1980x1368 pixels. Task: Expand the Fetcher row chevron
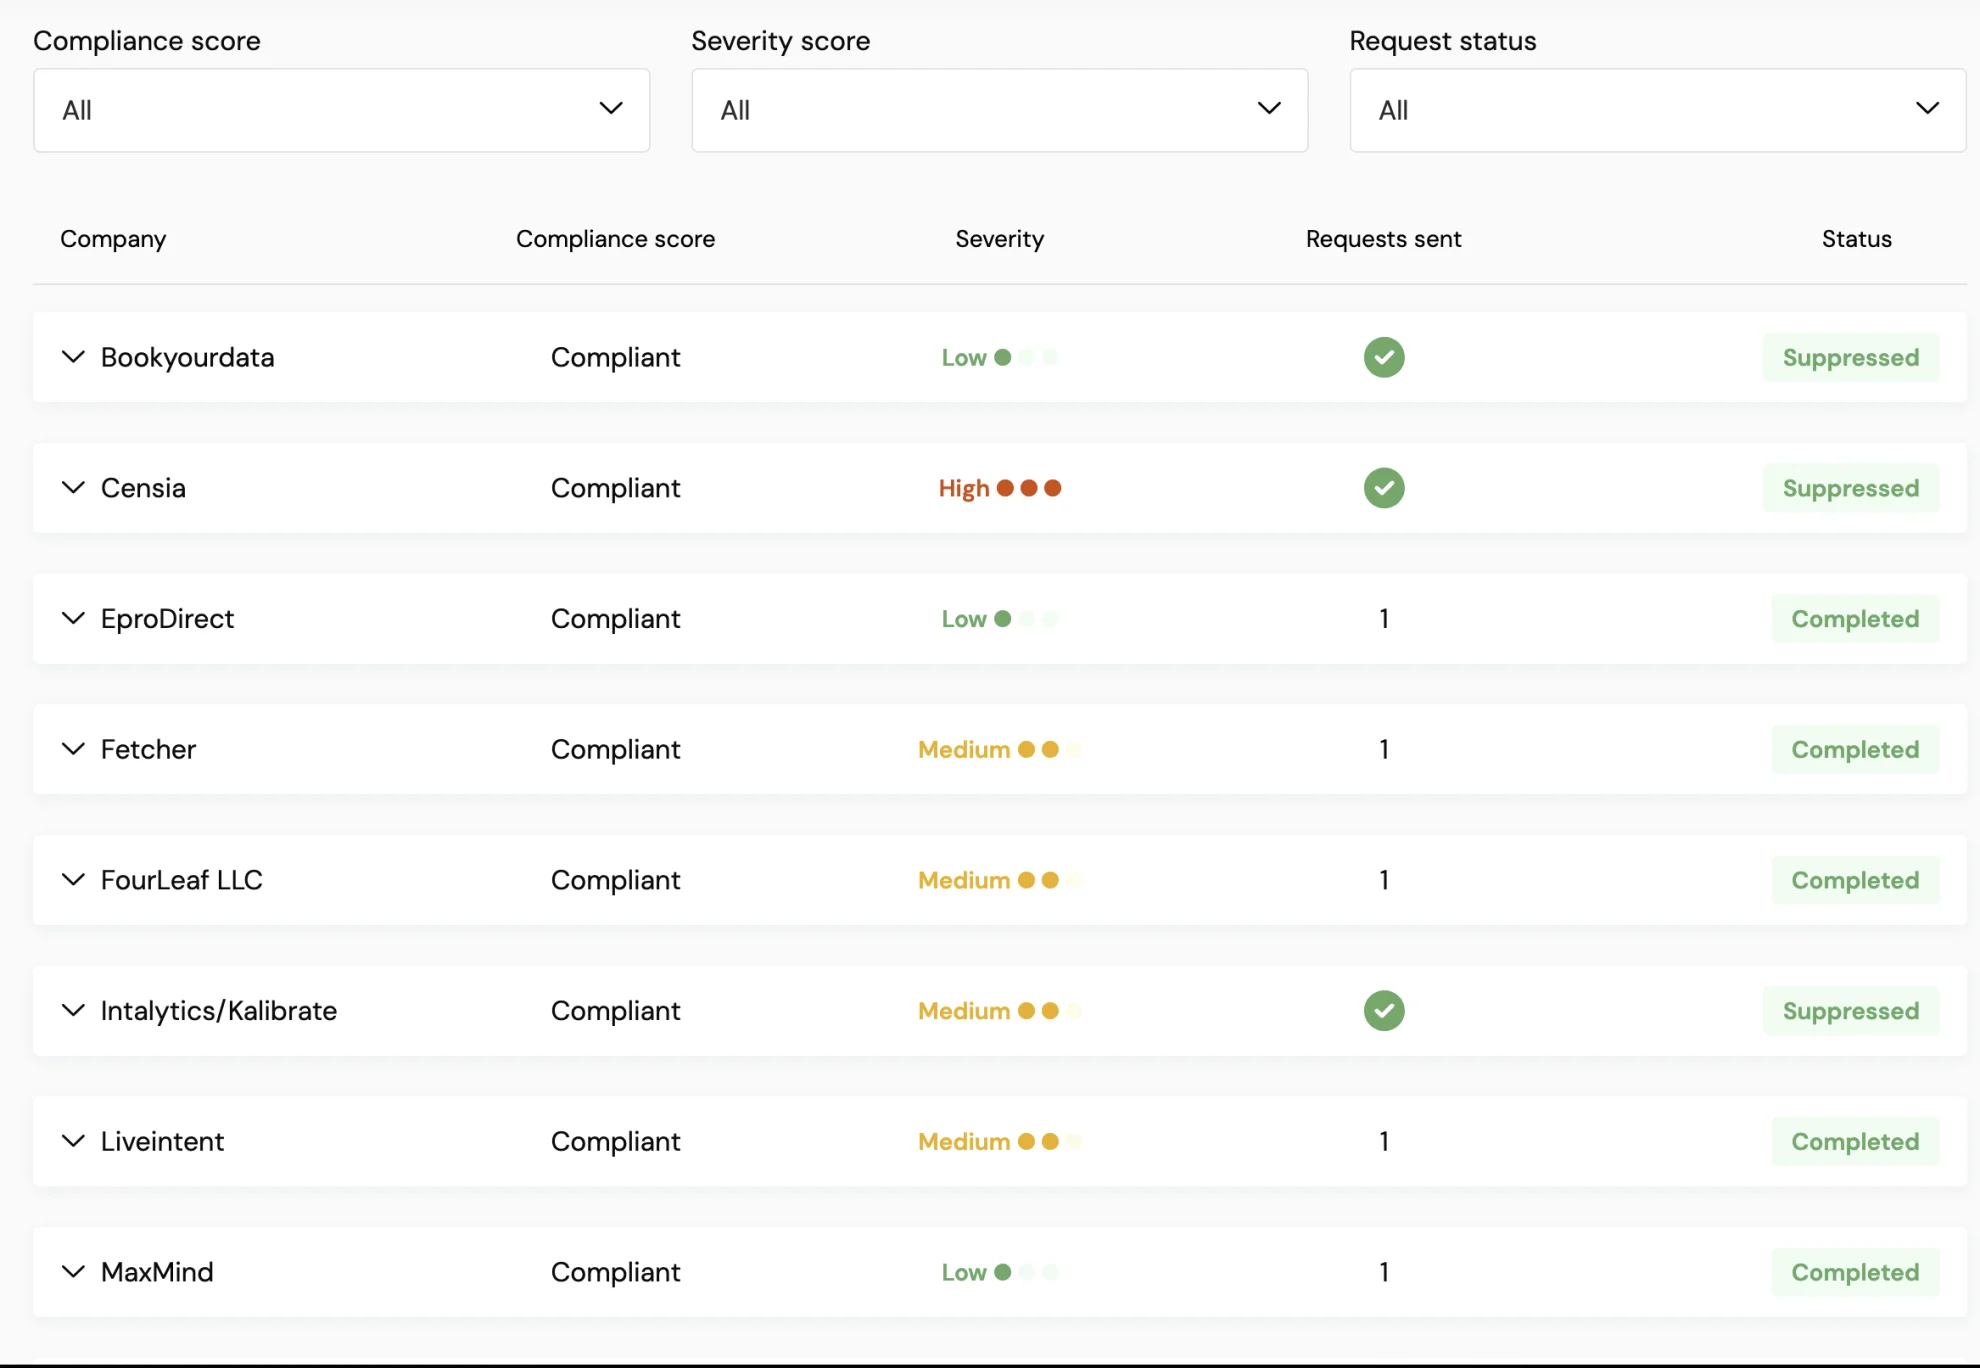(x=73, y=749)
